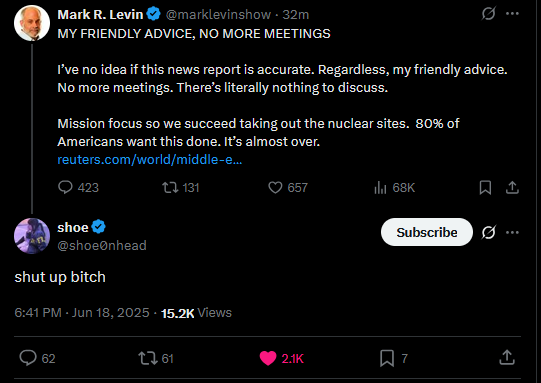Open the reuters.com article link
Viewport: 541px width, 383px height.
point(150,159)
